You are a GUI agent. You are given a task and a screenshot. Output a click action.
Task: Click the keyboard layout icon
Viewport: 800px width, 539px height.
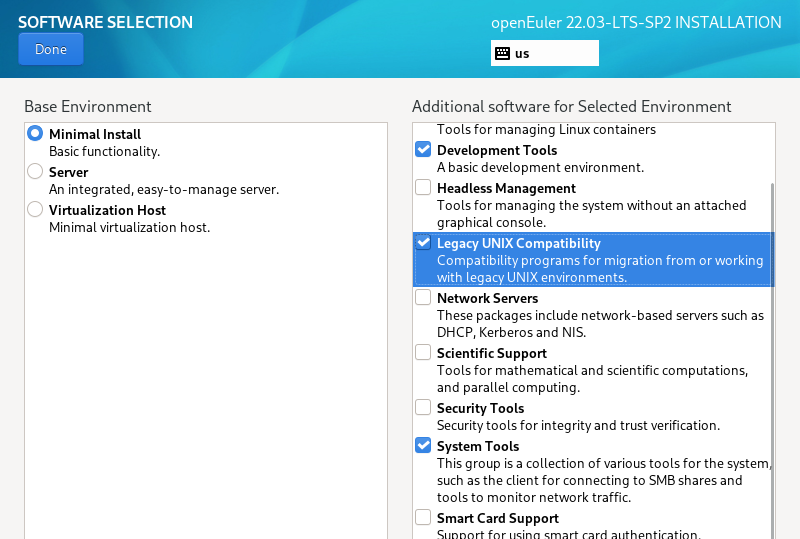[x=502, y=53]
